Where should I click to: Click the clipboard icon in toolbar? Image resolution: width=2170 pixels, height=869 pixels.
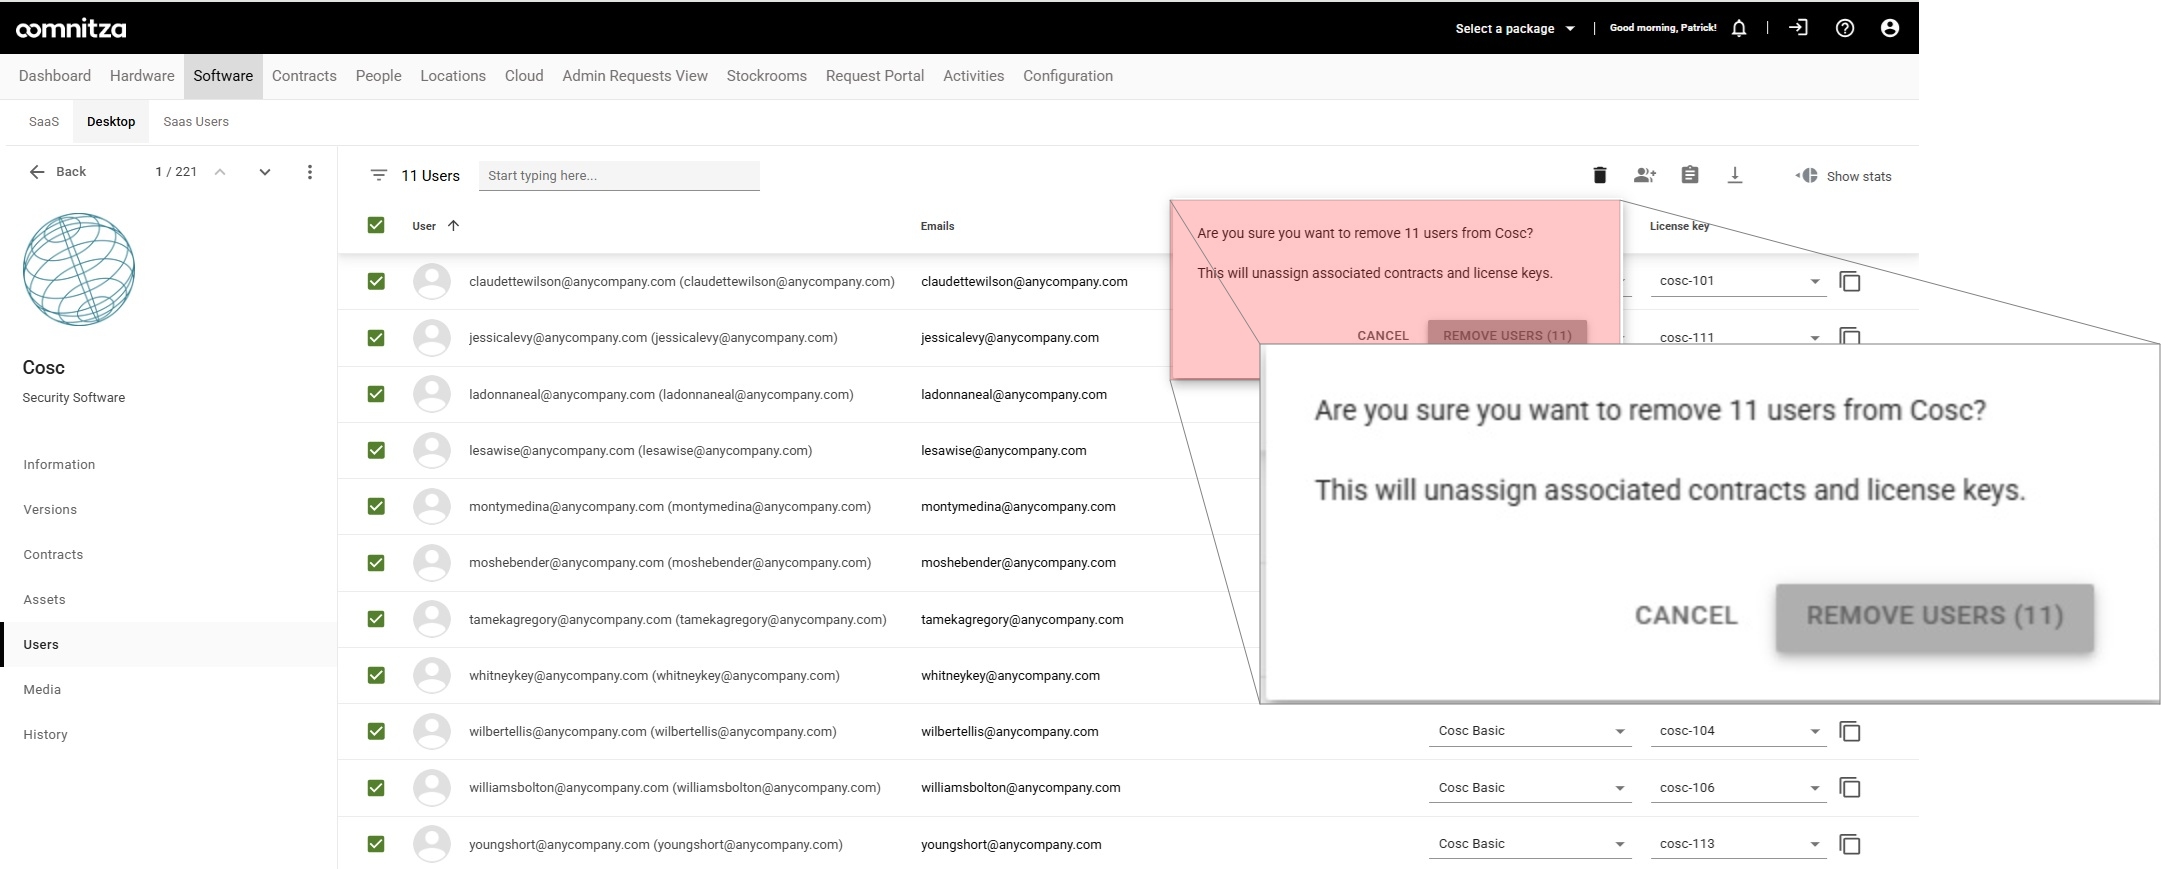[x=1690, y=175]
